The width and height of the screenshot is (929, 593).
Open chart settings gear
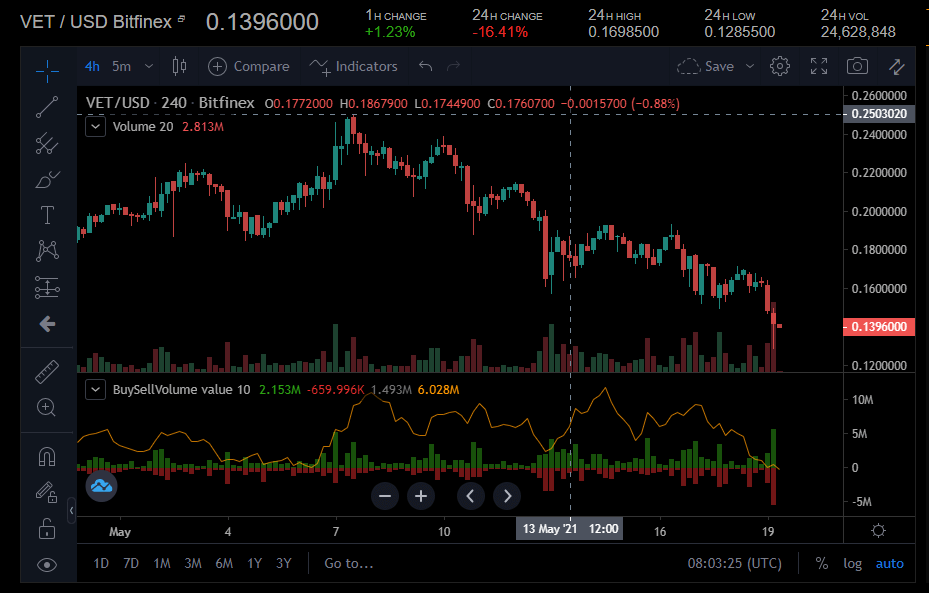(x=780, y=66)
